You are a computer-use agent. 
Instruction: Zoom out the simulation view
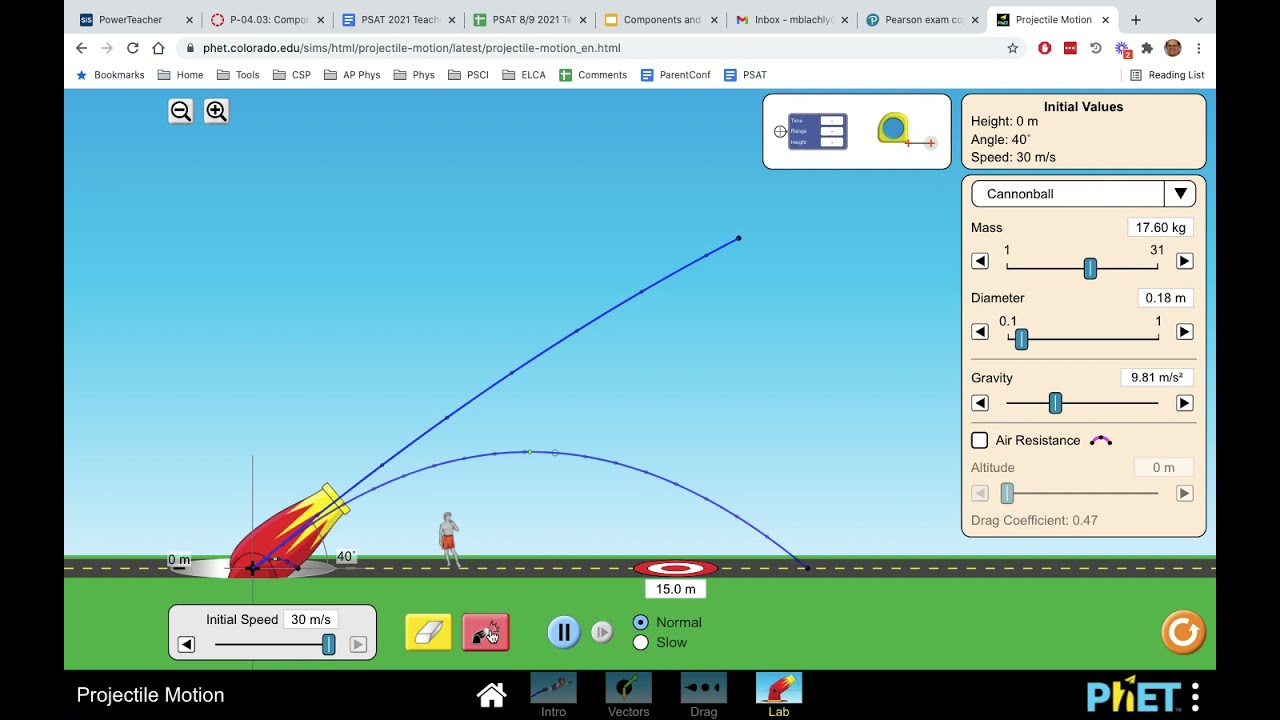(x=181, y=111)
